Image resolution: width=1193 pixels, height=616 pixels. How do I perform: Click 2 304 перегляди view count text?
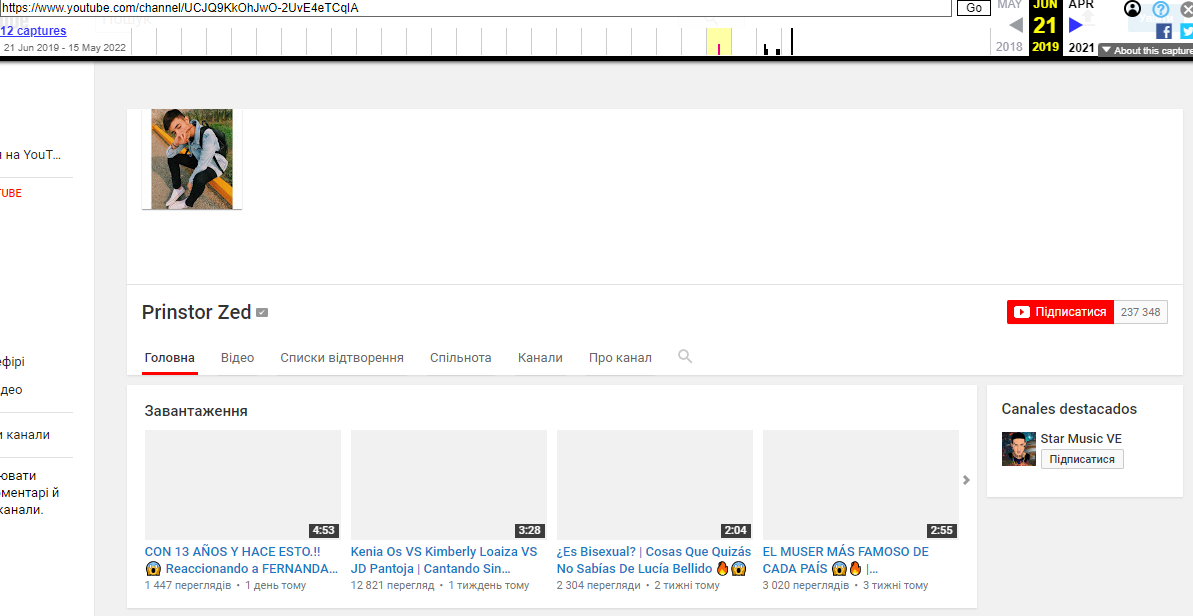[599, 586]
